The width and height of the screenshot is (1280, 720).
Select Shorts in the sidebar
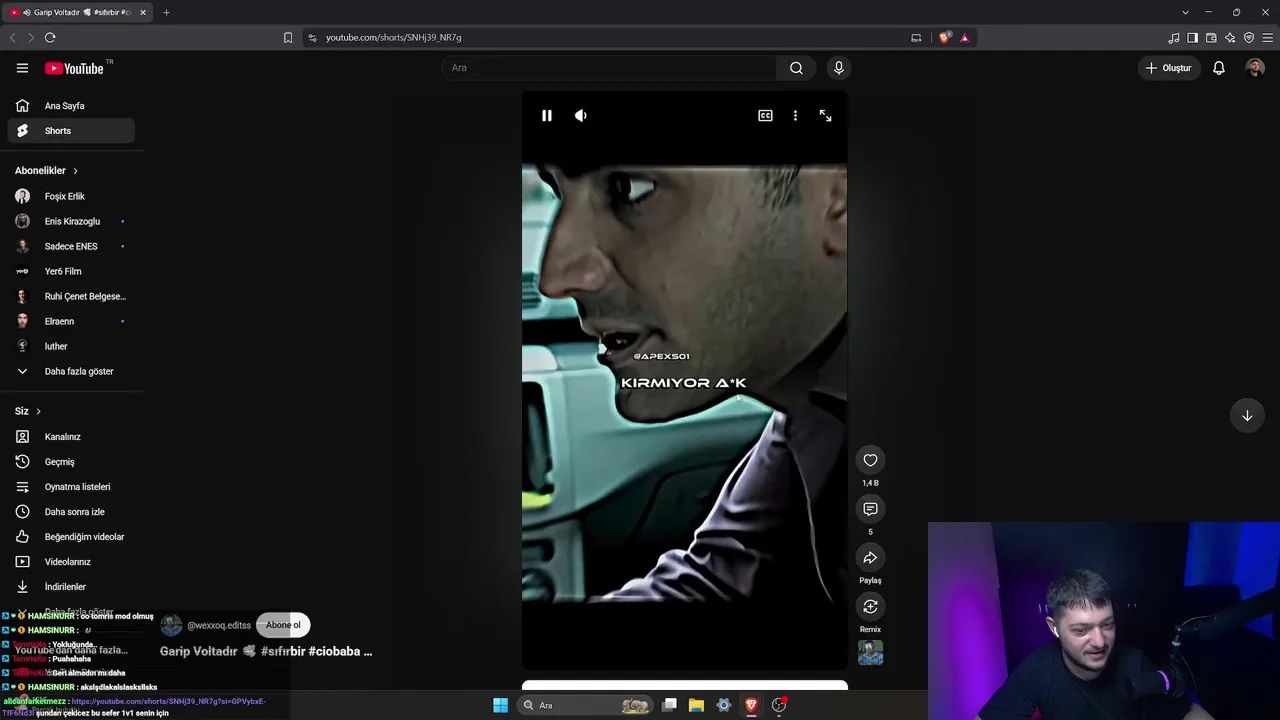click(x=71, y=131)
